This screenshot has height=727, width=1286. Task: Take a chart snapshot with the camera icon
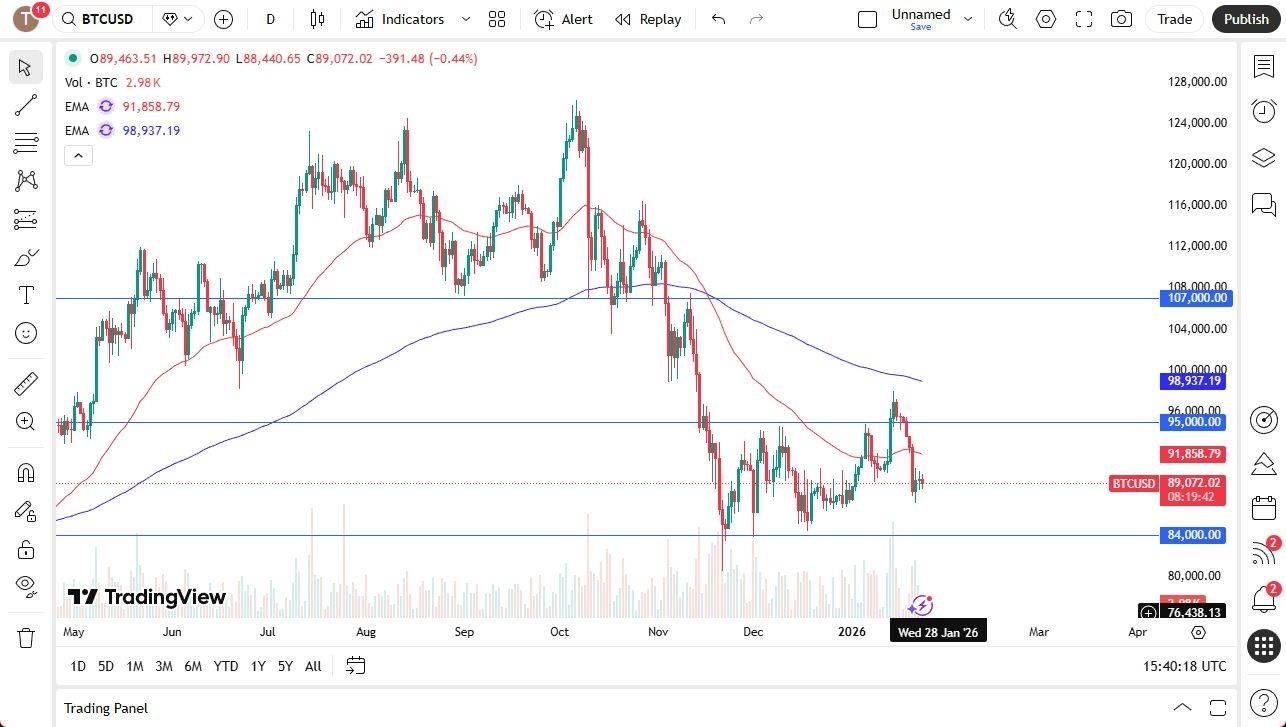1121,19
